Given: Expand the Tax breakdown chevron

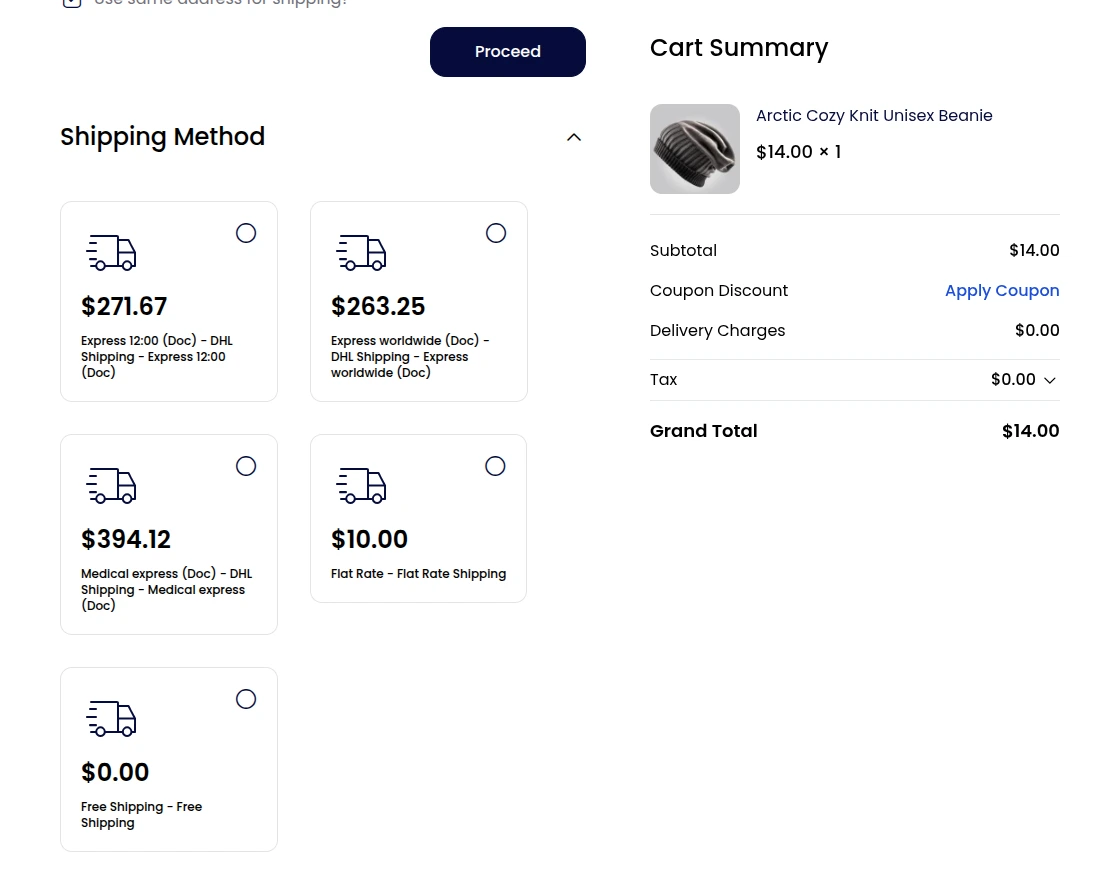Looking at the screenshot, I should pos(1049,380).
